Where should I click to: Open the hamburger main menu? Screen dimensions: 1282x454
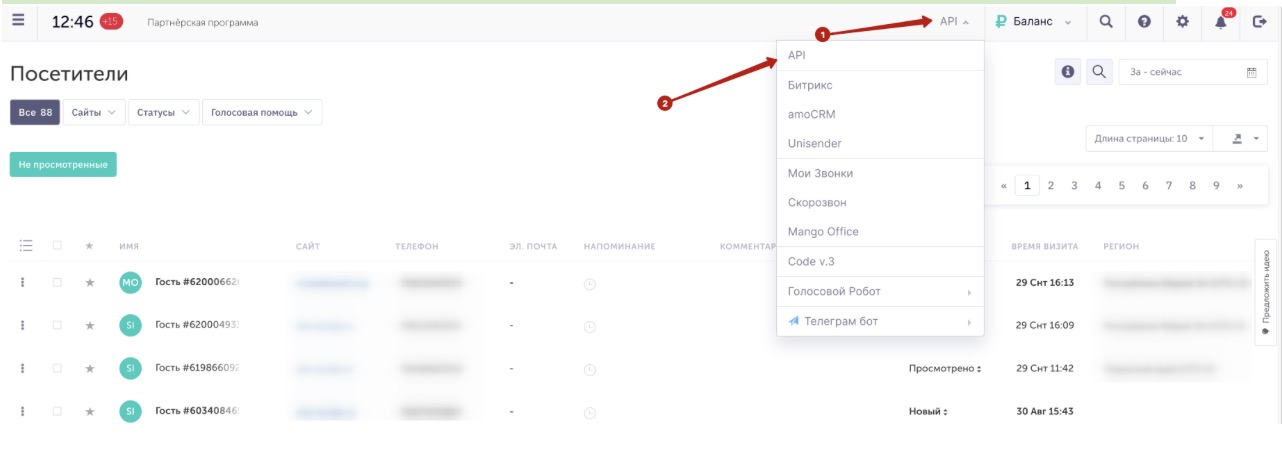[18, 21]
